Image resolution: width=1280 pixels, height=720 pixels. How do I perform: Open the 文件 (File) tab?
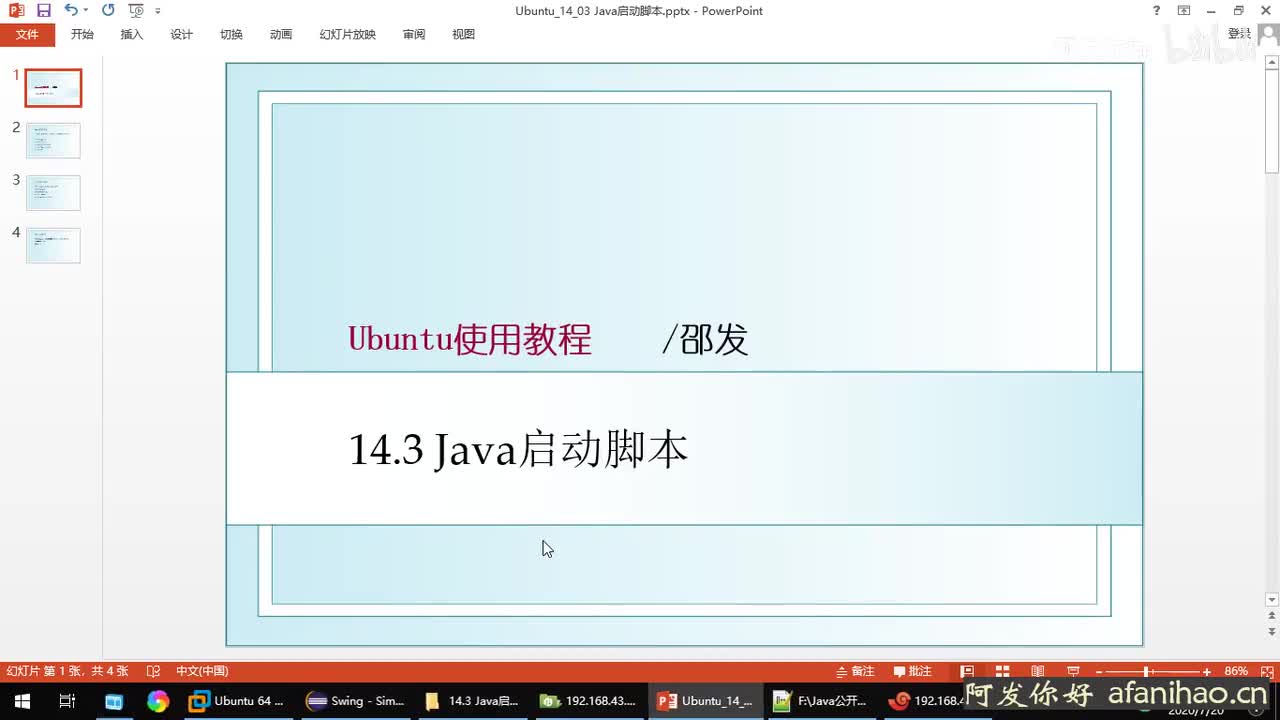[x=27, y=34]
